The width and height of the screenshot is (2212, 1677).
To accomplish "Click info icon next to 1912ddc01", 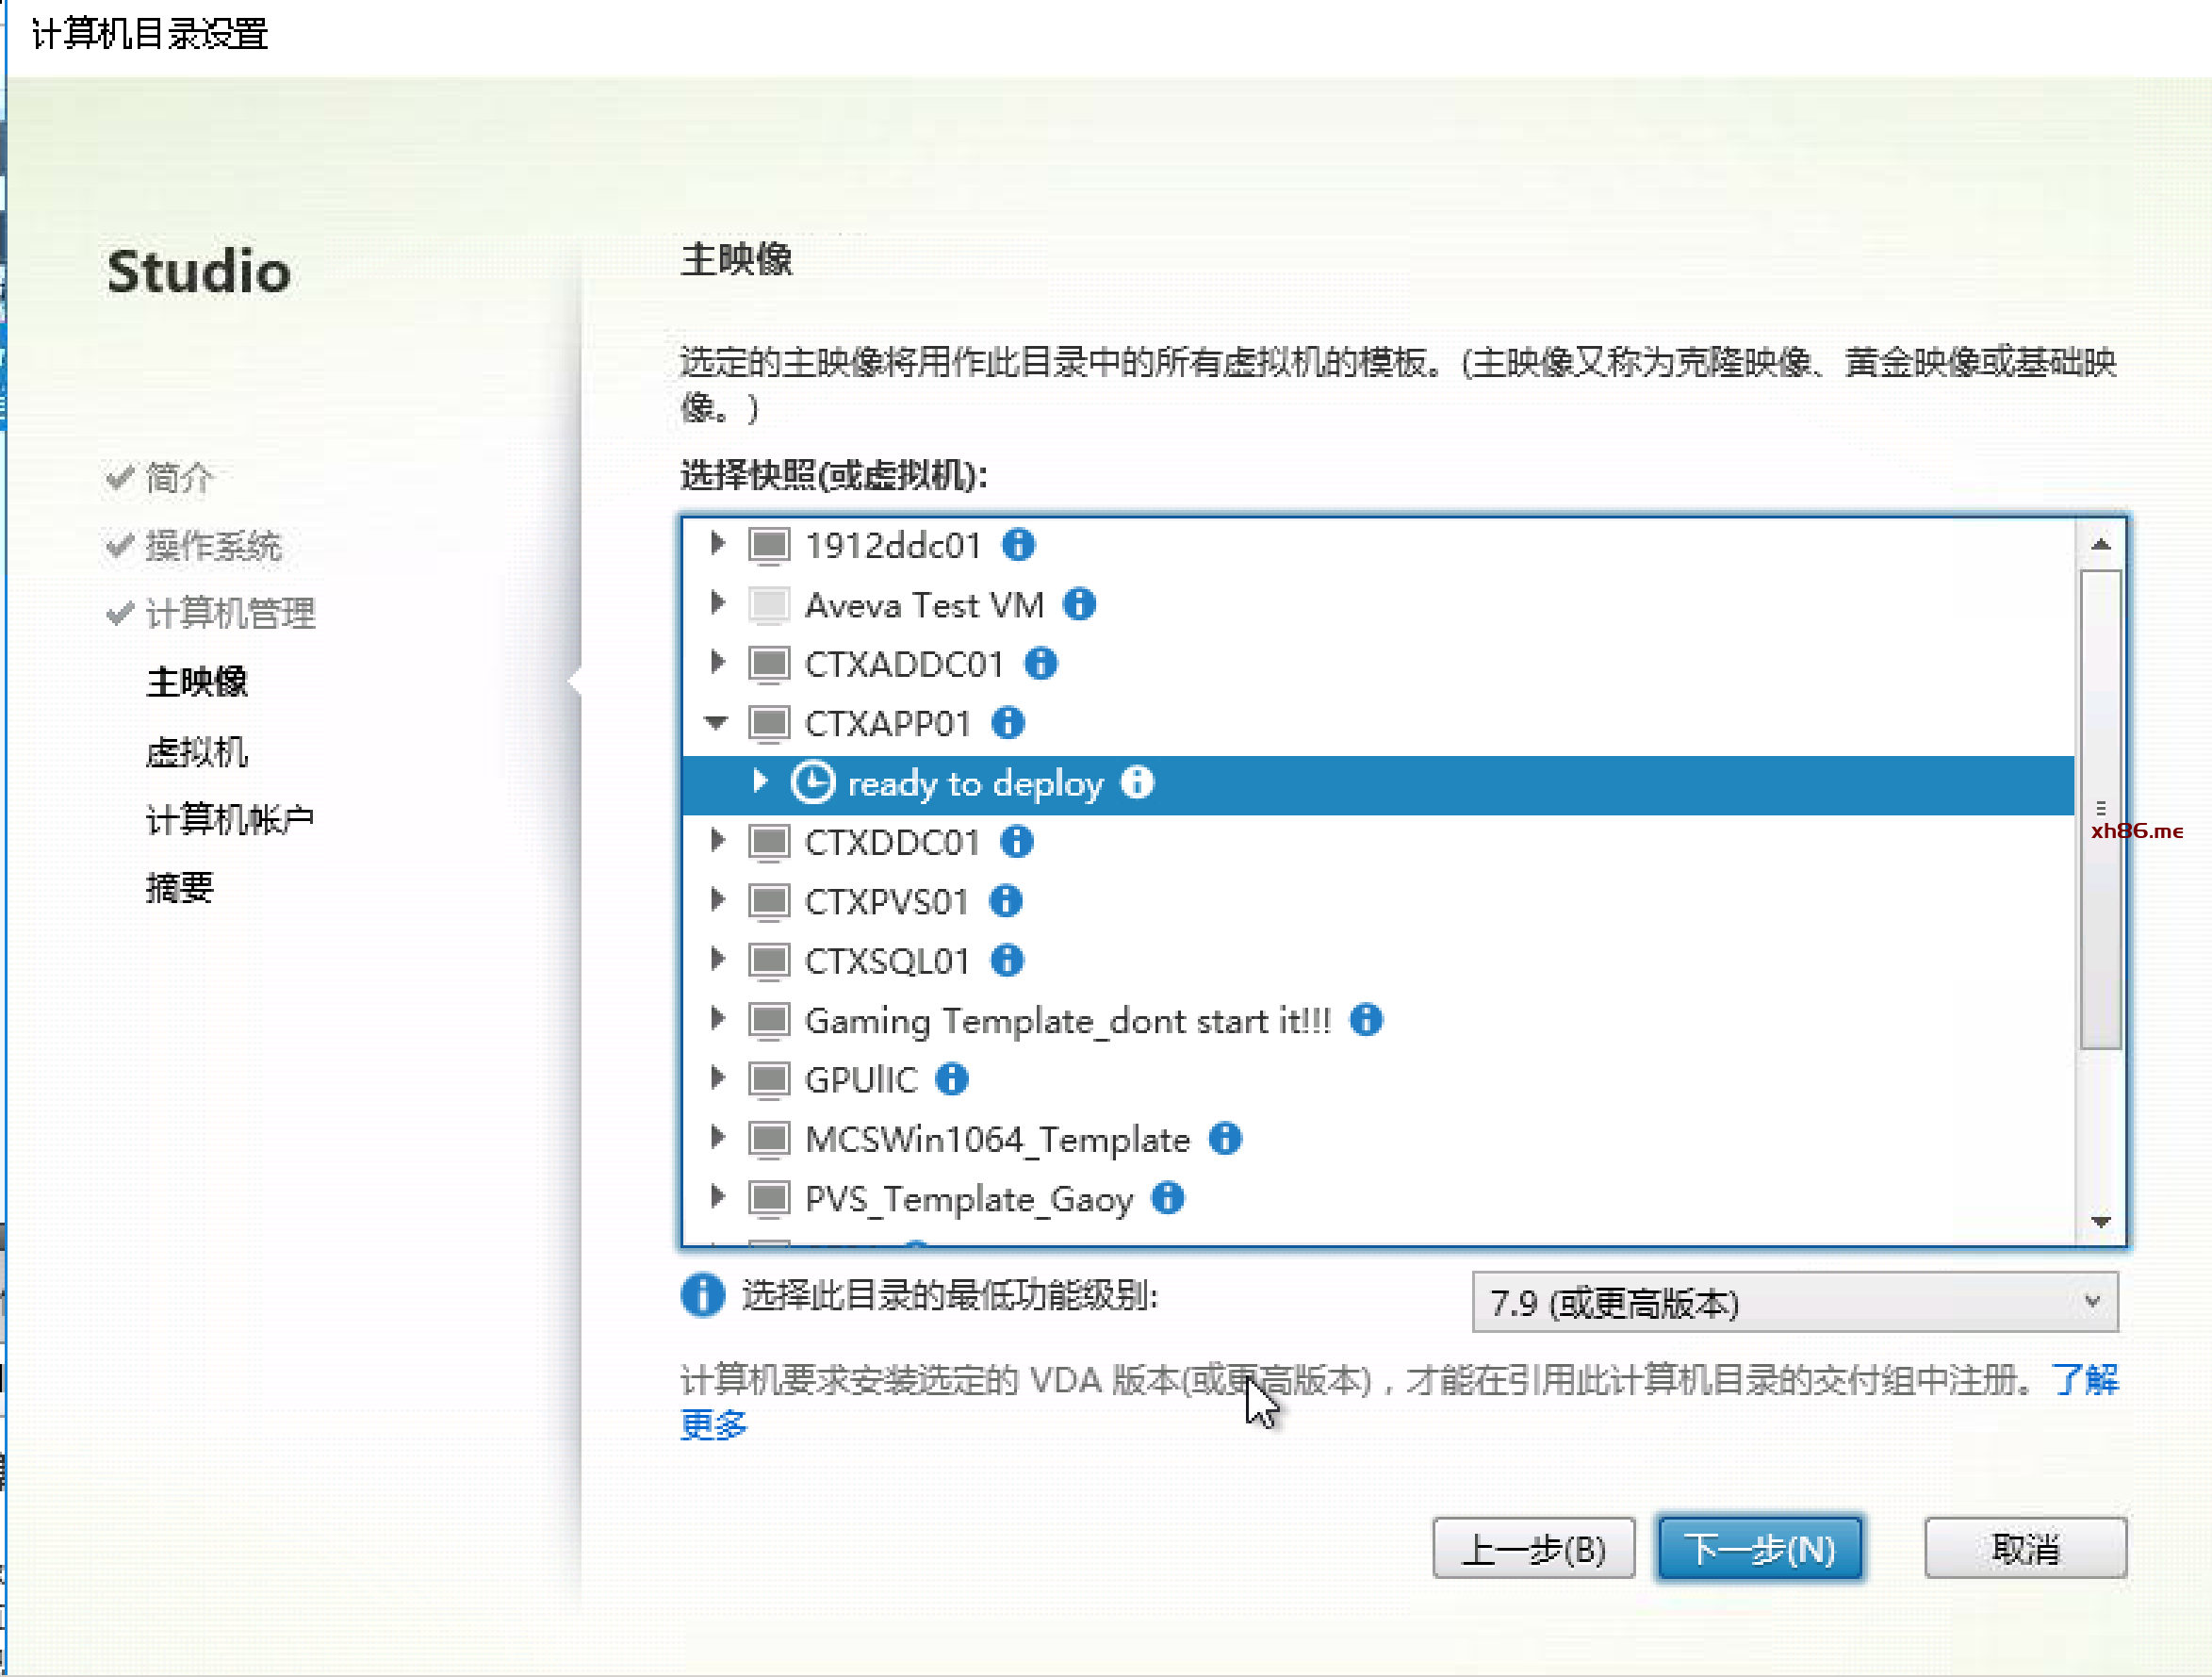I will (1018, 545).
